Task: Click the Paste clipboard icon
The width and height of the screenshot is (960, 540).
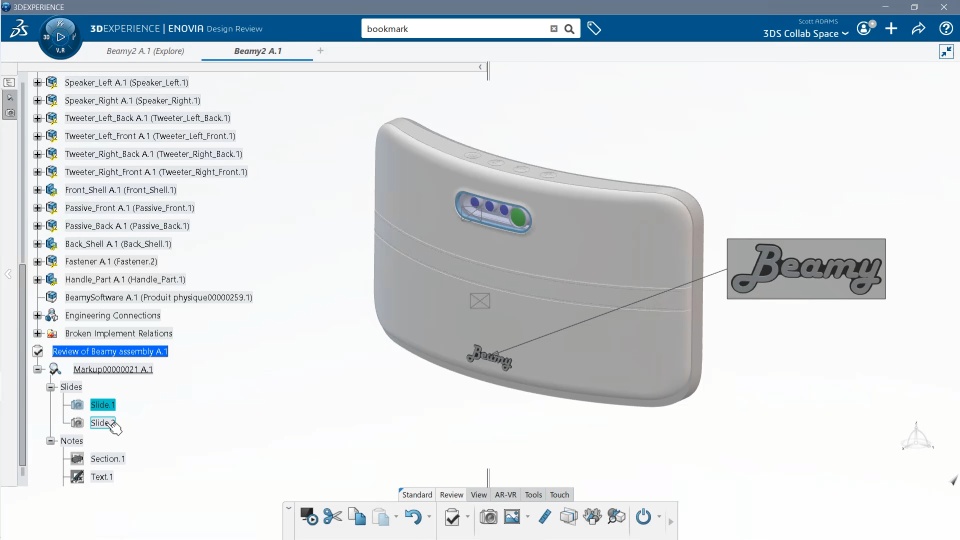Action: coord(381,517)
